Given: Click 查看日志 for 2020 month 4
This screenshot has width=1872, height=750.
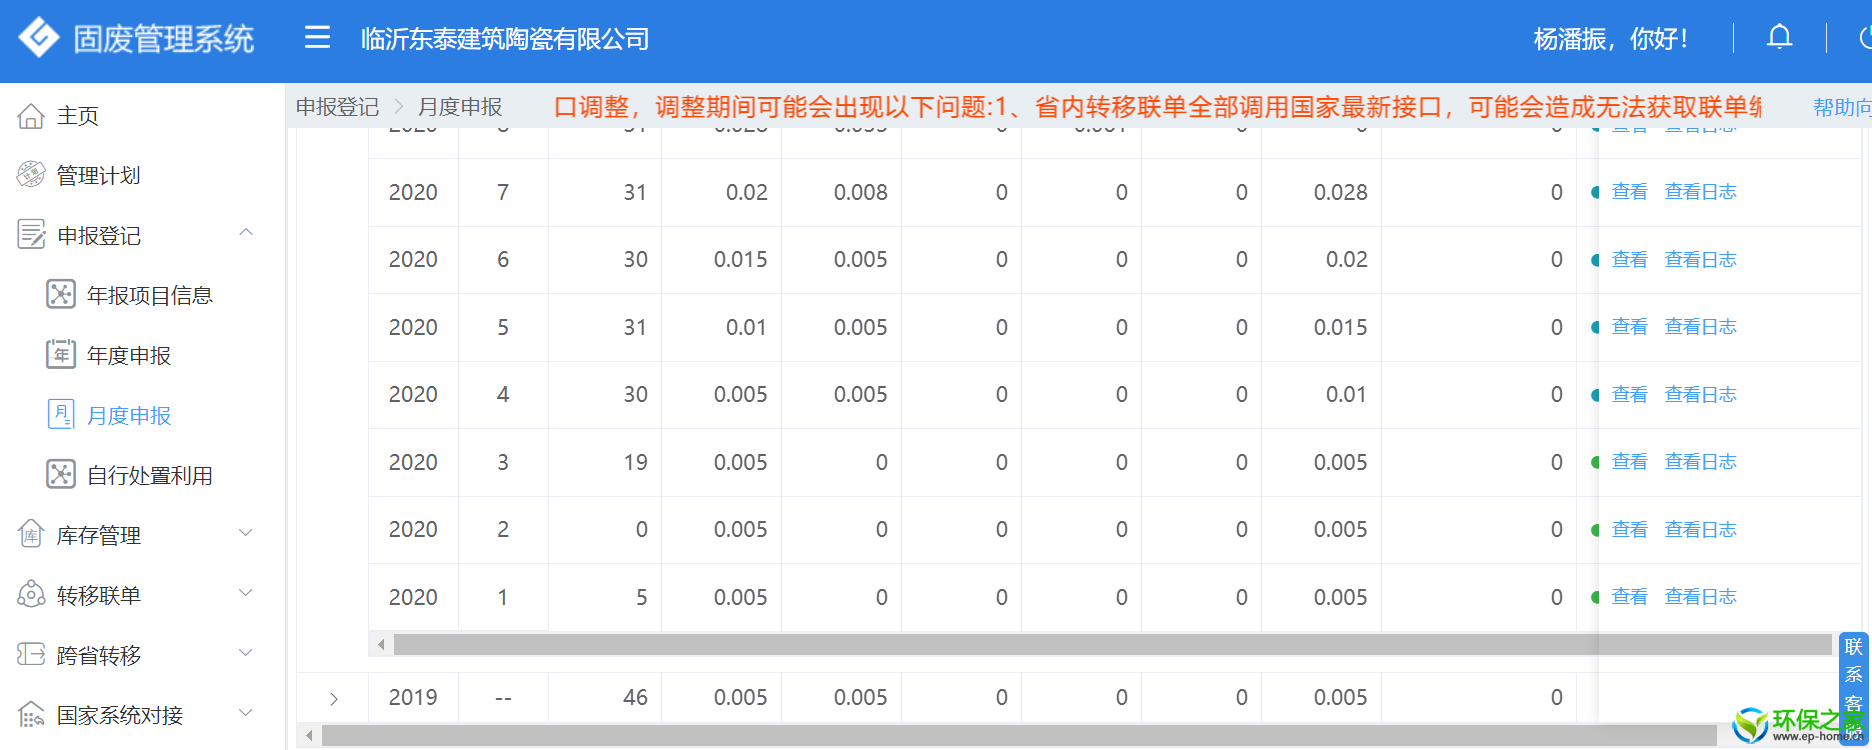Looking at the screenshot, I should (1700, 395).
